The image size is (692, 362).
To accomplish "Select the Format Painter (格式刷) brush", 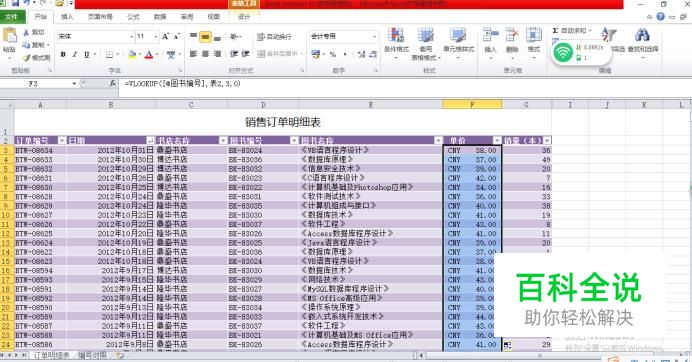I will click(x=26, y=57).
